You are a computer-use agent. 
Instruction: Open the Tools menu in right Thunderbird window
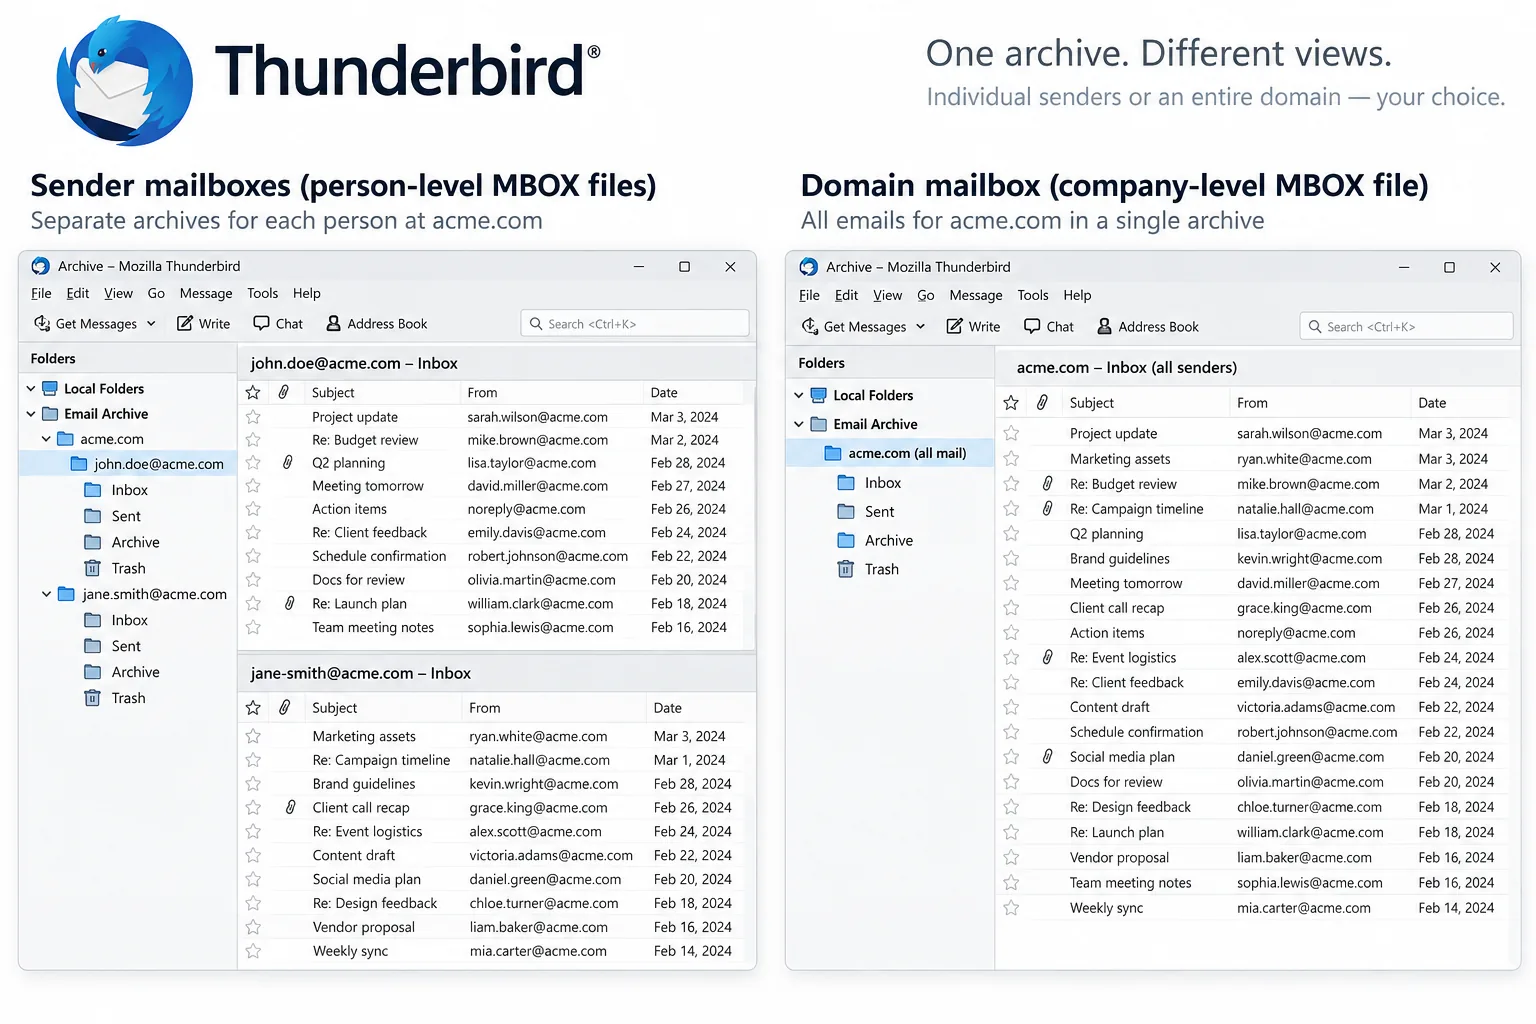click(1033, 295)
